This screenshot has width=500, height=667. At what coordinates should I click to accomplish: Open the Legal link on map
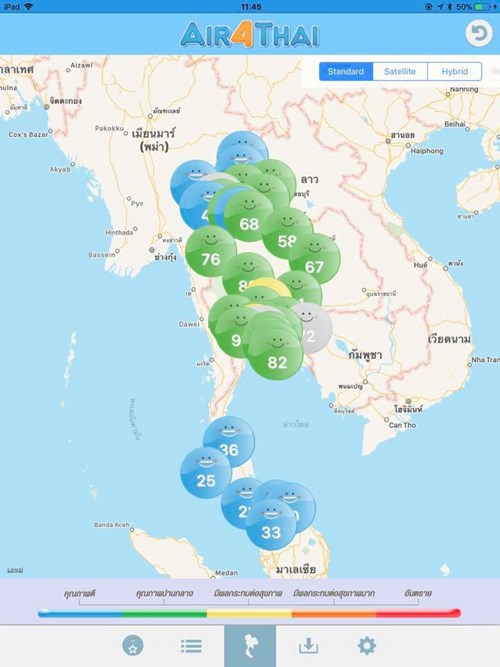(15, 570)
